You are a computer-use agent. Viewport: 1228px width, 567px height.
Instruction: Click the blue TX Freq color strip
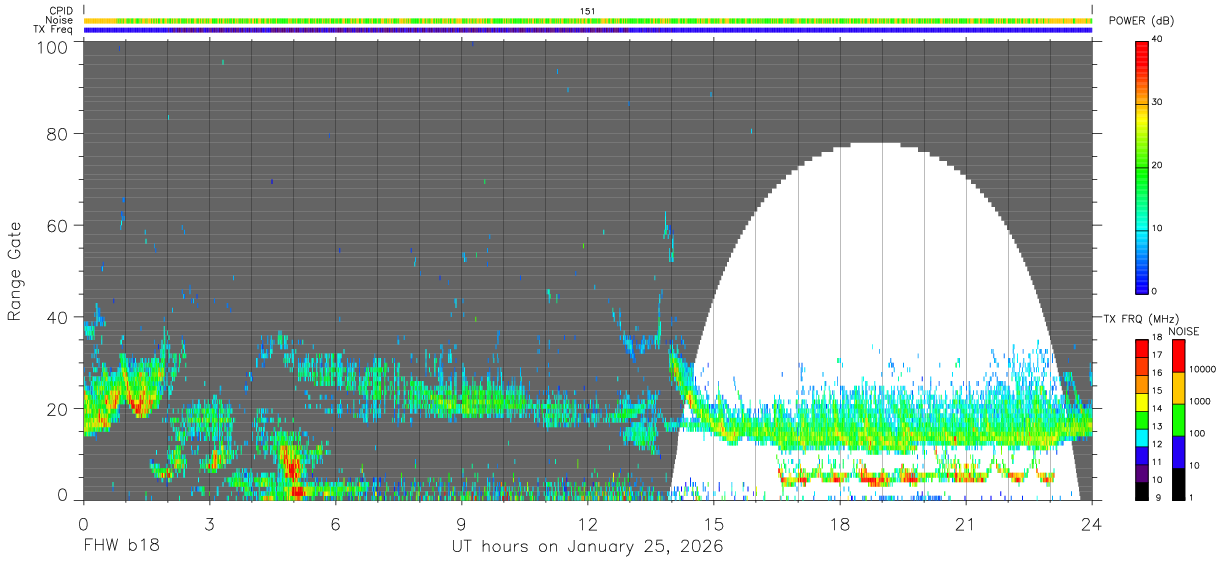[x=590, y=30]
